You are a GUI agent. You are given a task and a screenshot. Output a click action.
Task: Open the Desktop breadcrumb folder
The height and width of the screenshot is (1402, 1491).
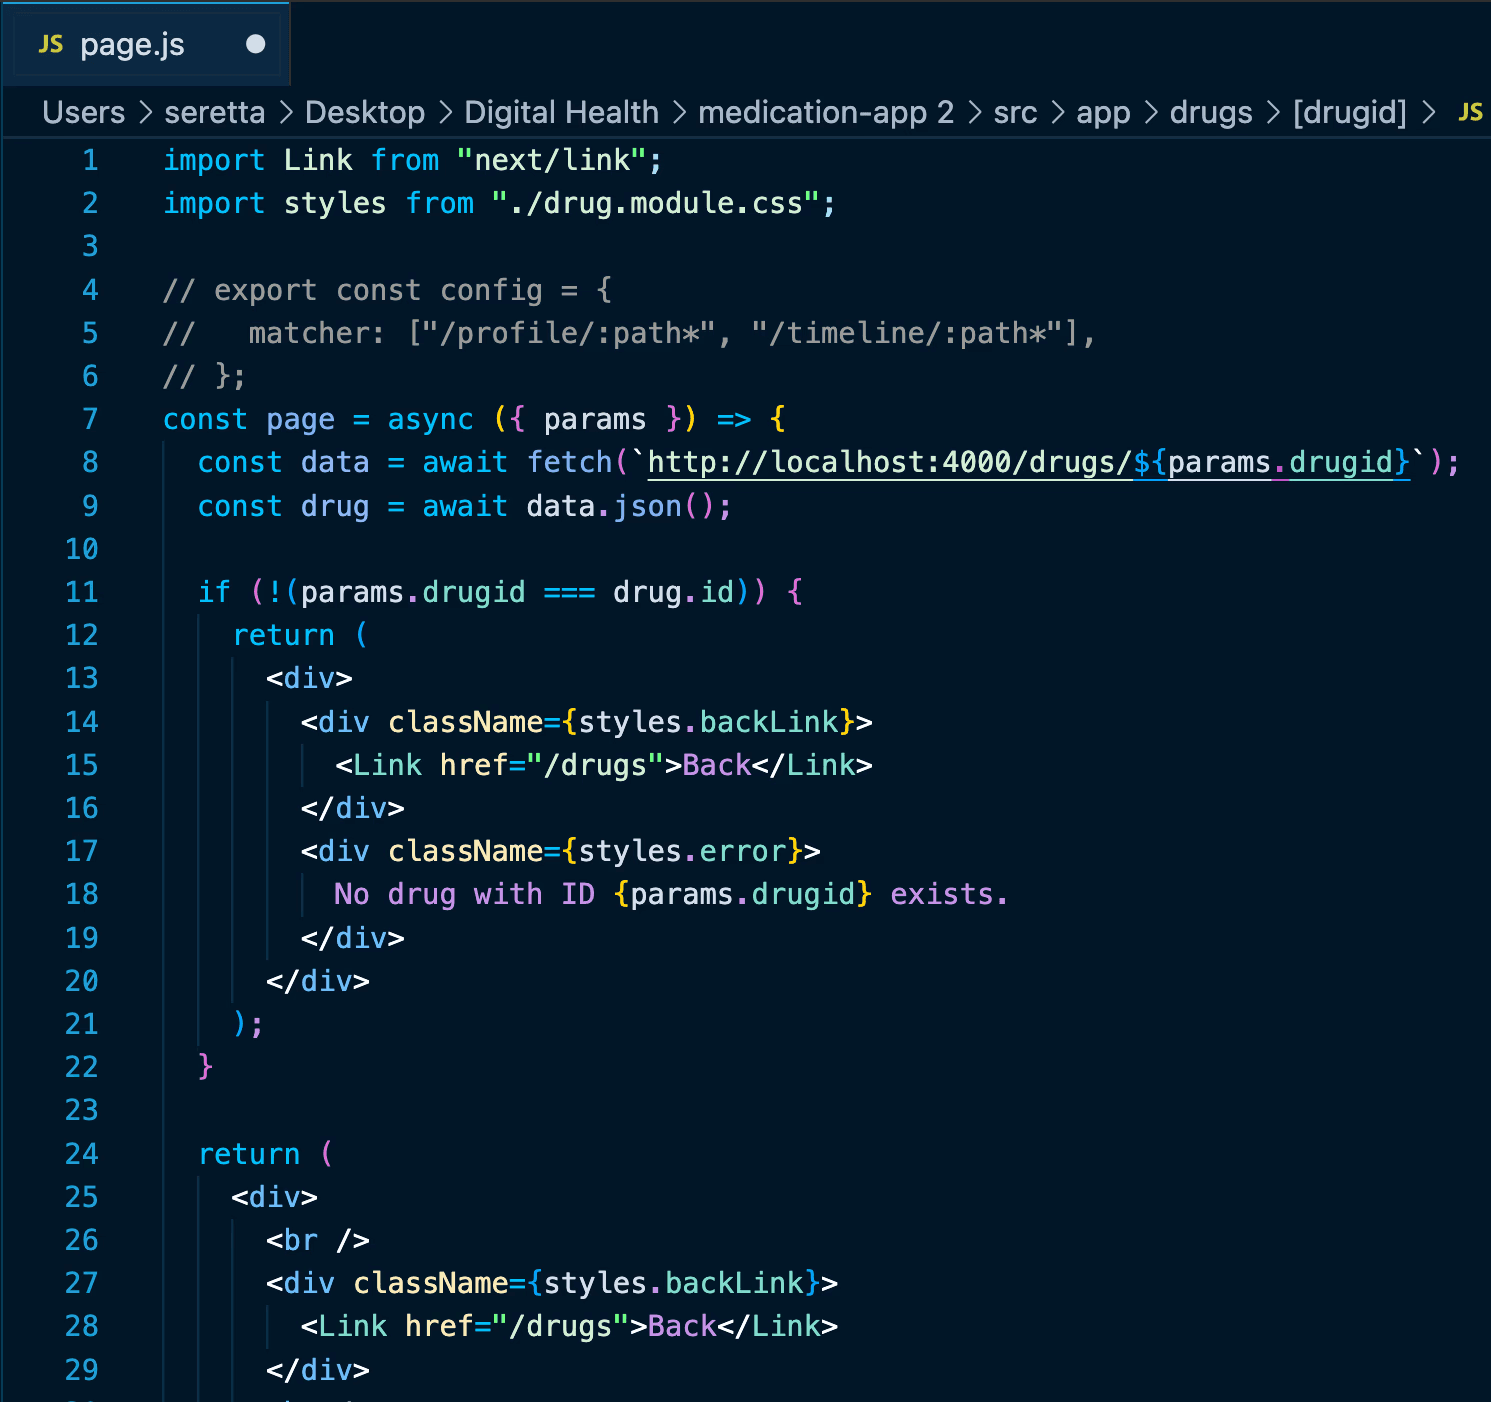(x=365, y=112)
